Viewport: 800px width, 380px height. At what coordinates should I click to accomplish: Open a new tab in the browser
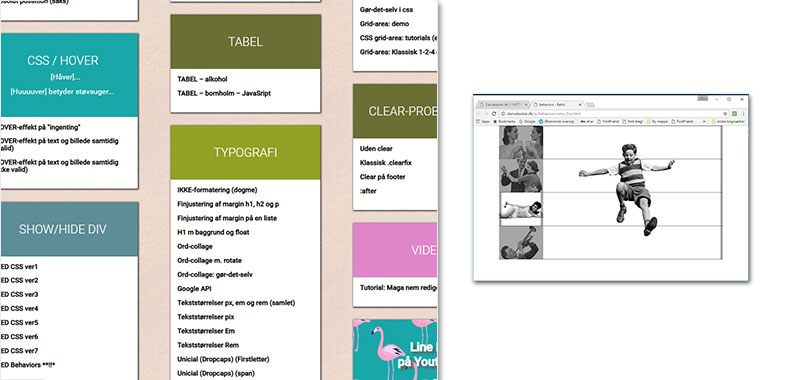pyautogui.click(x=590, y=105)
